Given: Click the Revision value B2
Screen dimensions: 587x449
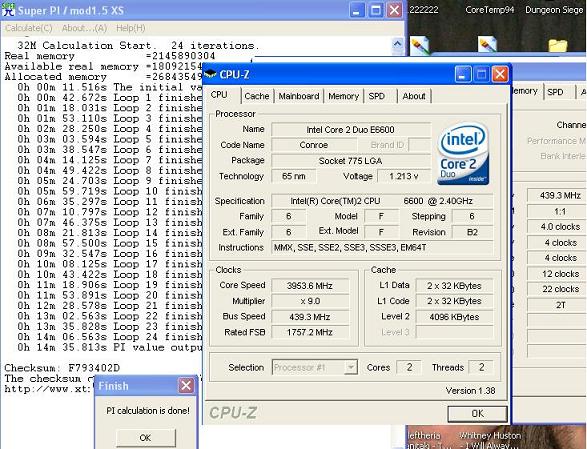Looking at the screenshot, I should coord(472,232).
